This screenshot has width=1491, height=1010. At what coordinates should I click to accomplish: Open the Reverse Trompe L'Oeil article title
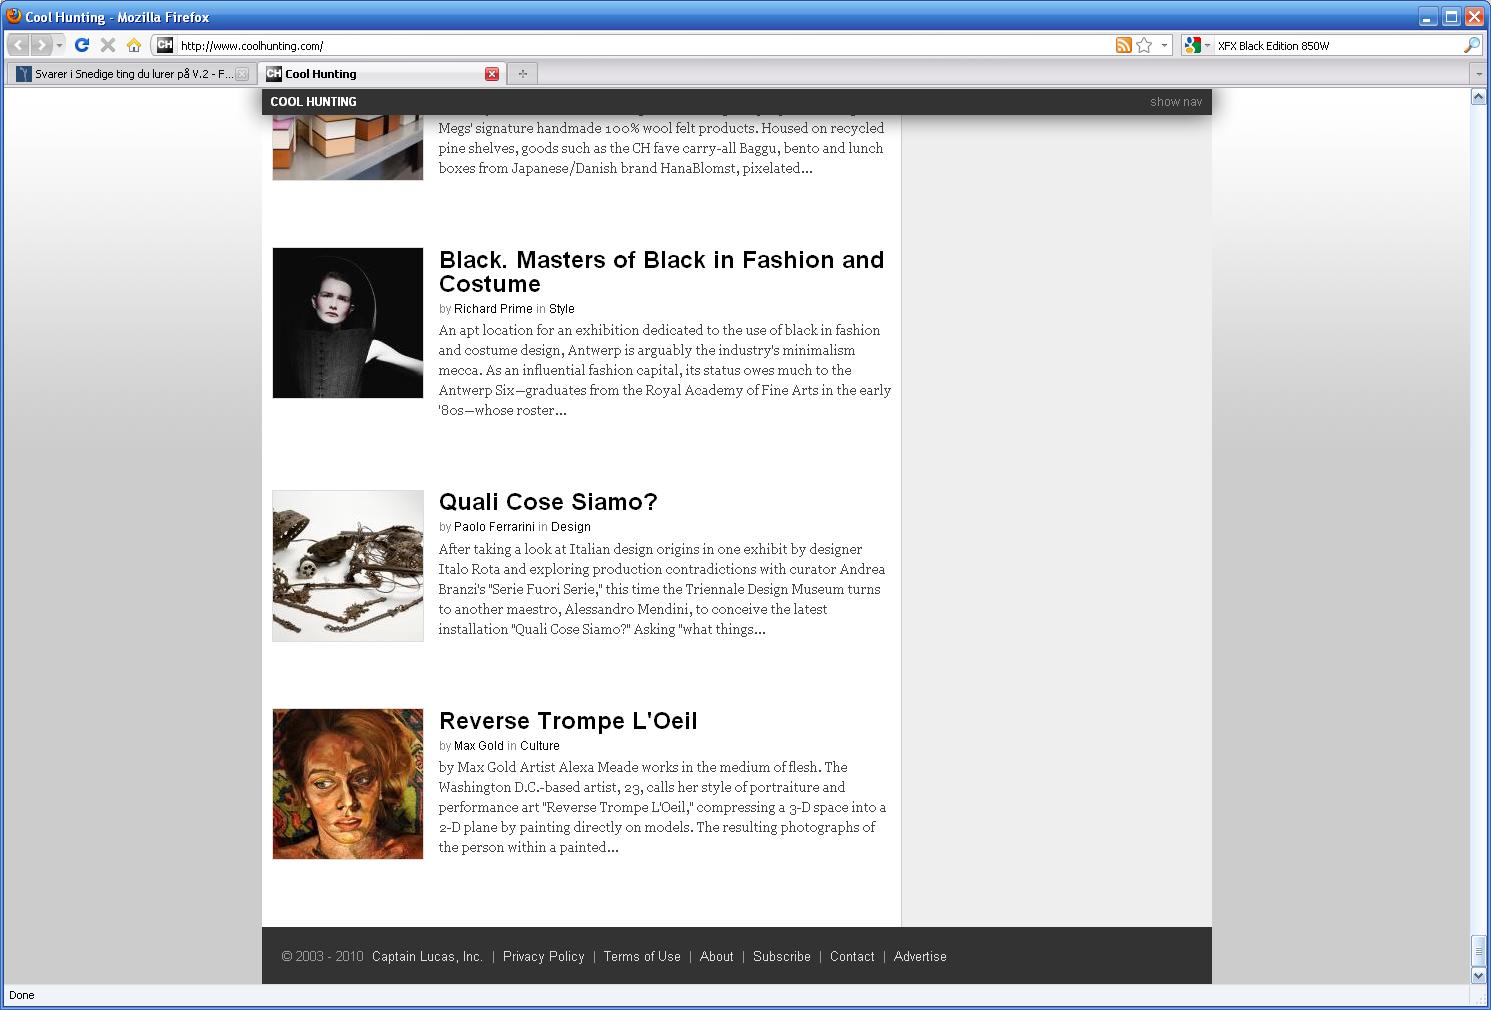click(568, 721)
